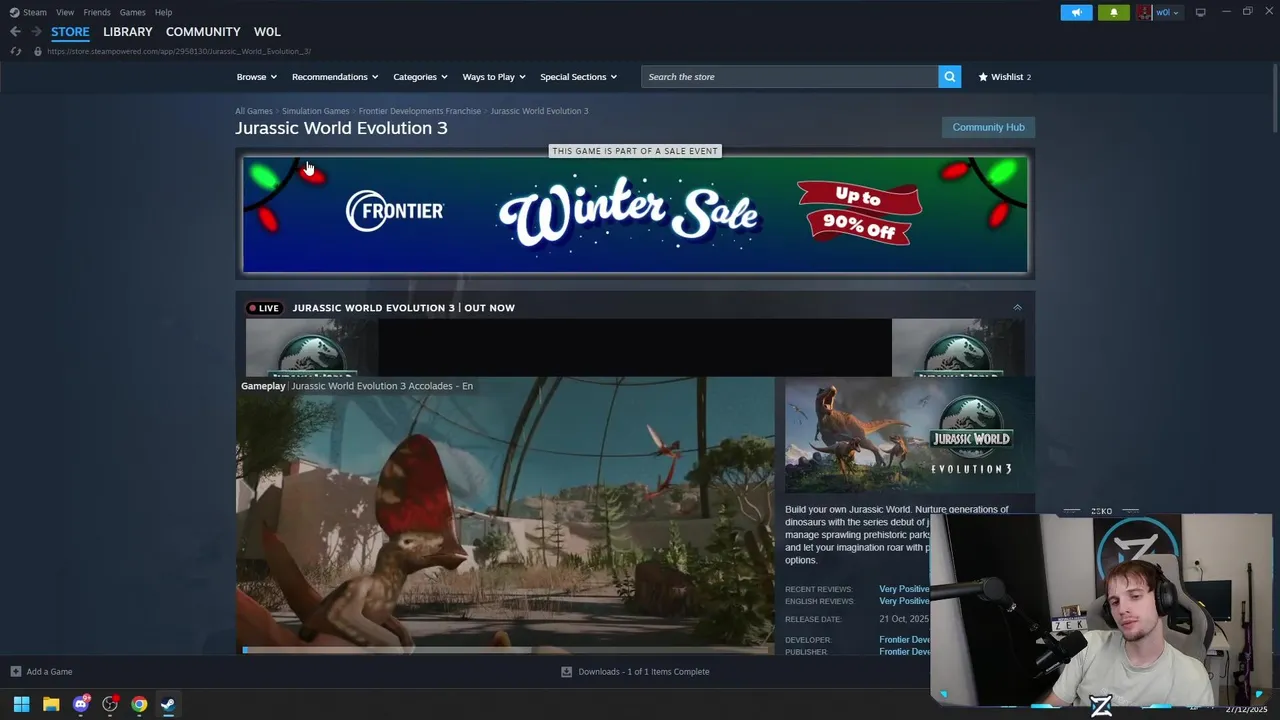
Task: Click the Jurassic World Evolution 3 breadcrumb
Action: 539,111
